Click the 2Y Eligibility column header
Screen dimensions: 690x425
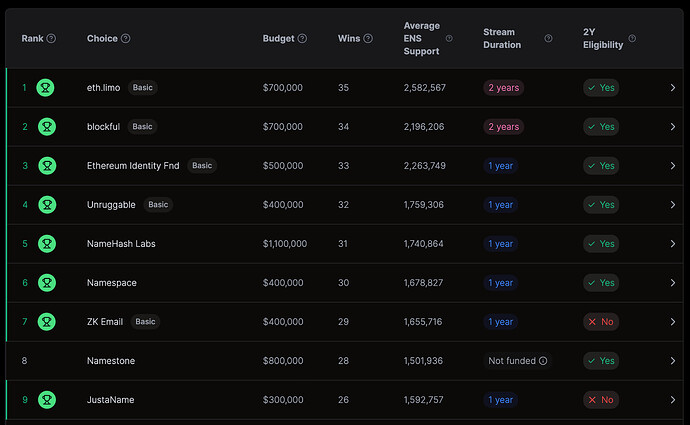[603, 38]
